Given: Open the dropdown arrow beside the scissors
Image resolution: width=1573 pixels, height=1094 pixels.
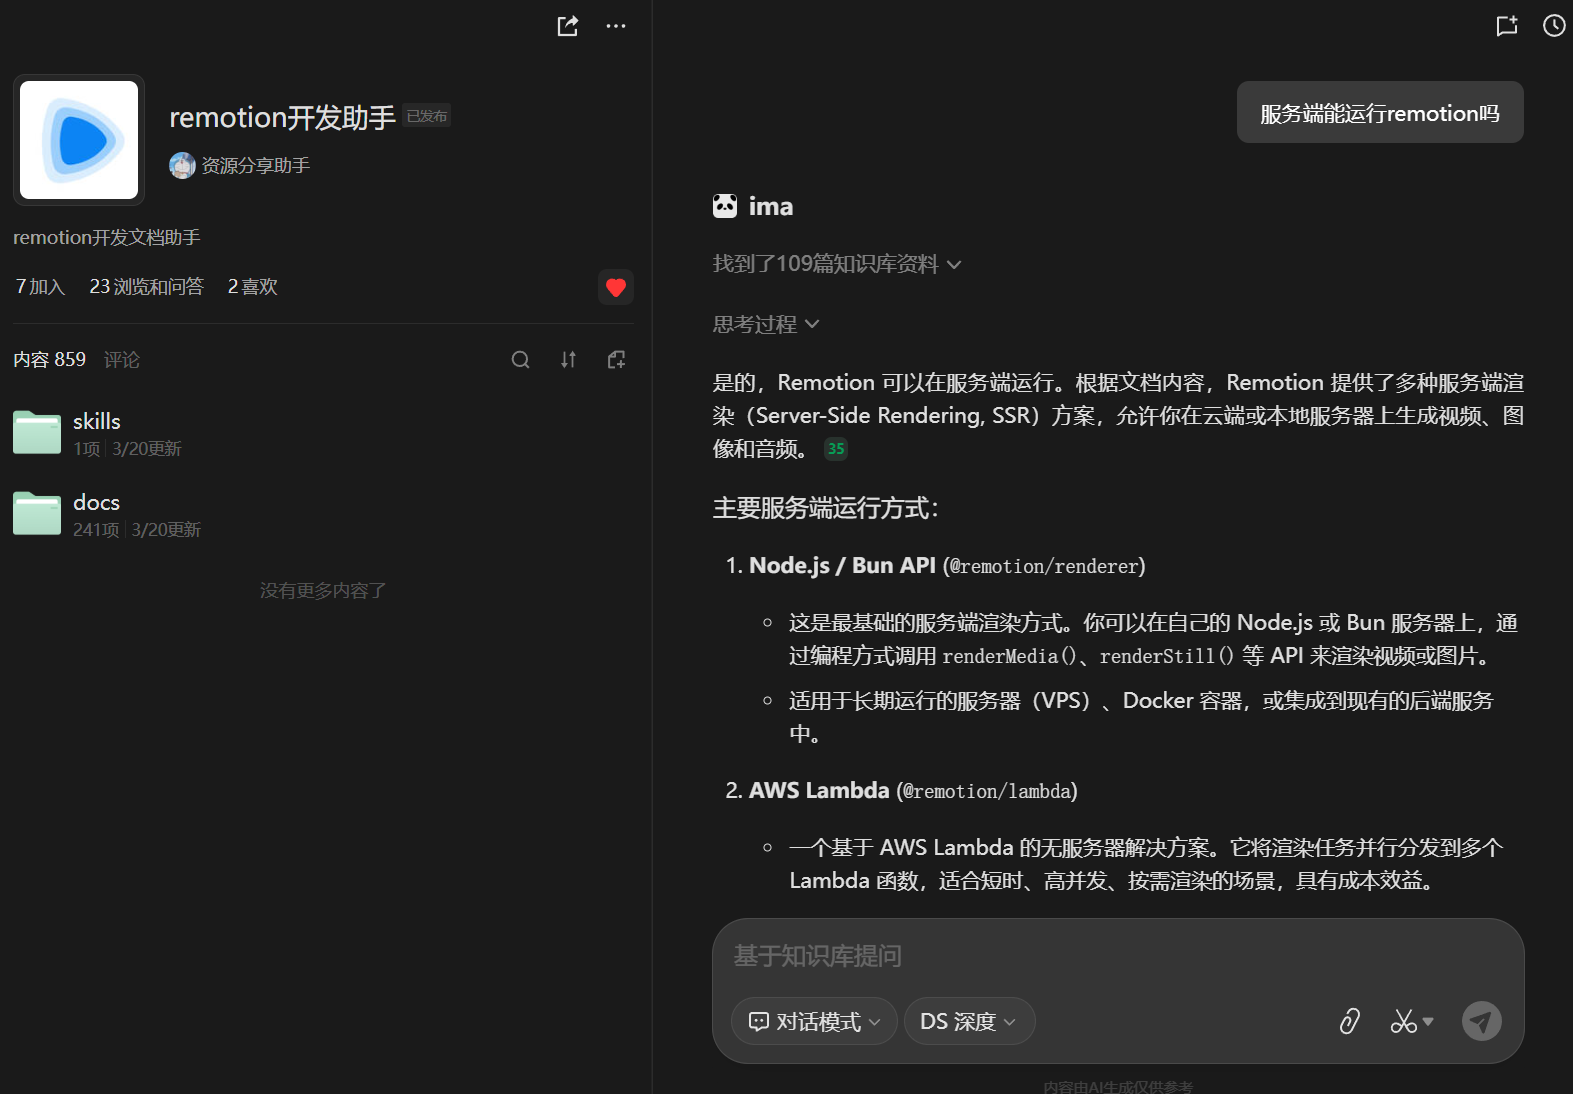Looking at the screenshot, I should 1428,1021.
